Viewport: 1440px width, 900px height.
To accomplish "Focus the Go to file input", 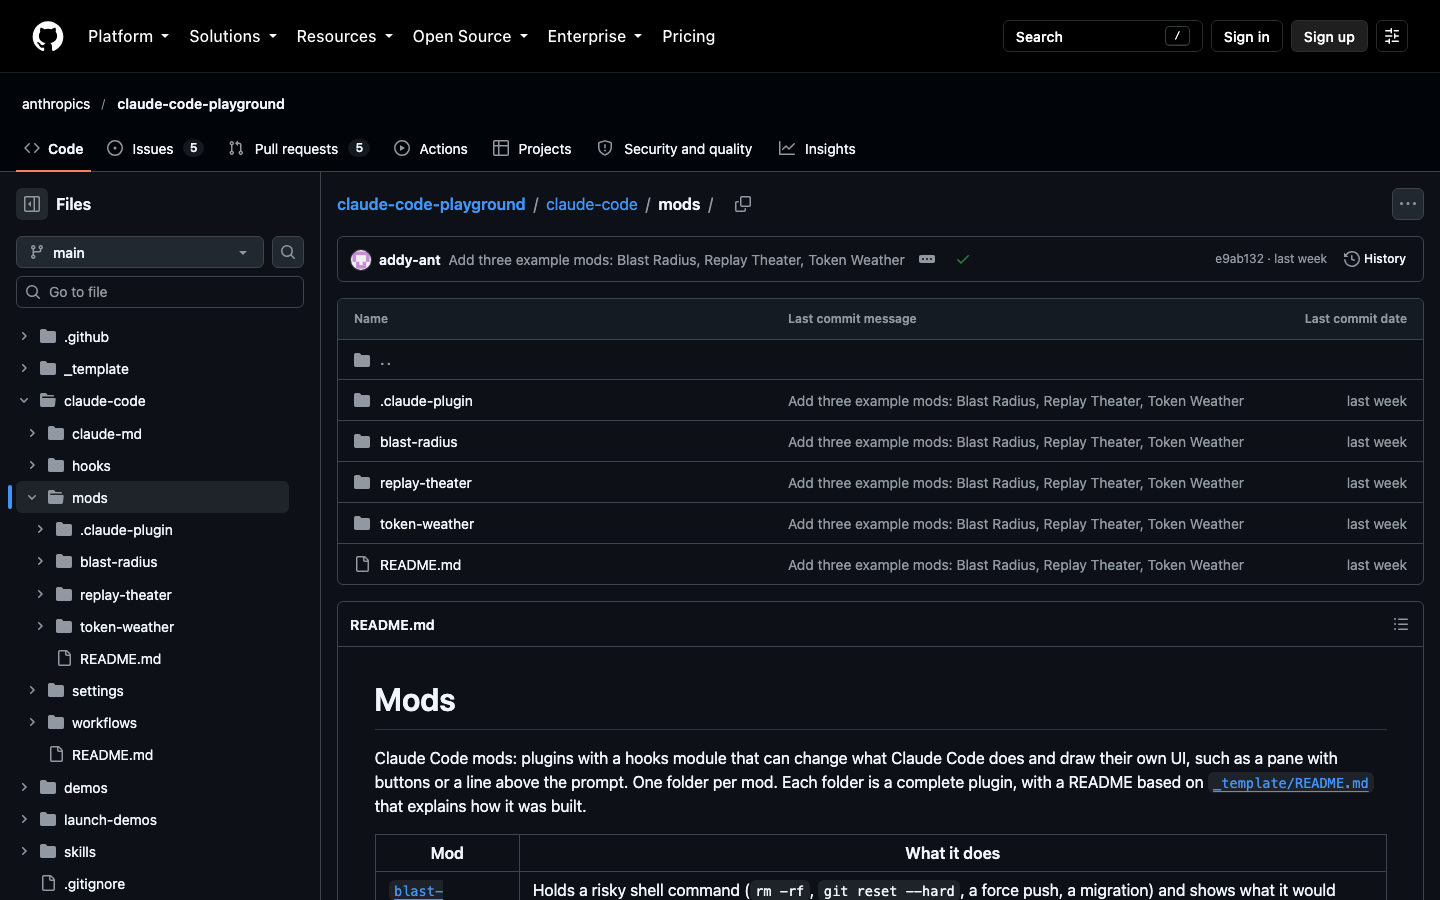I will (160, 292).
